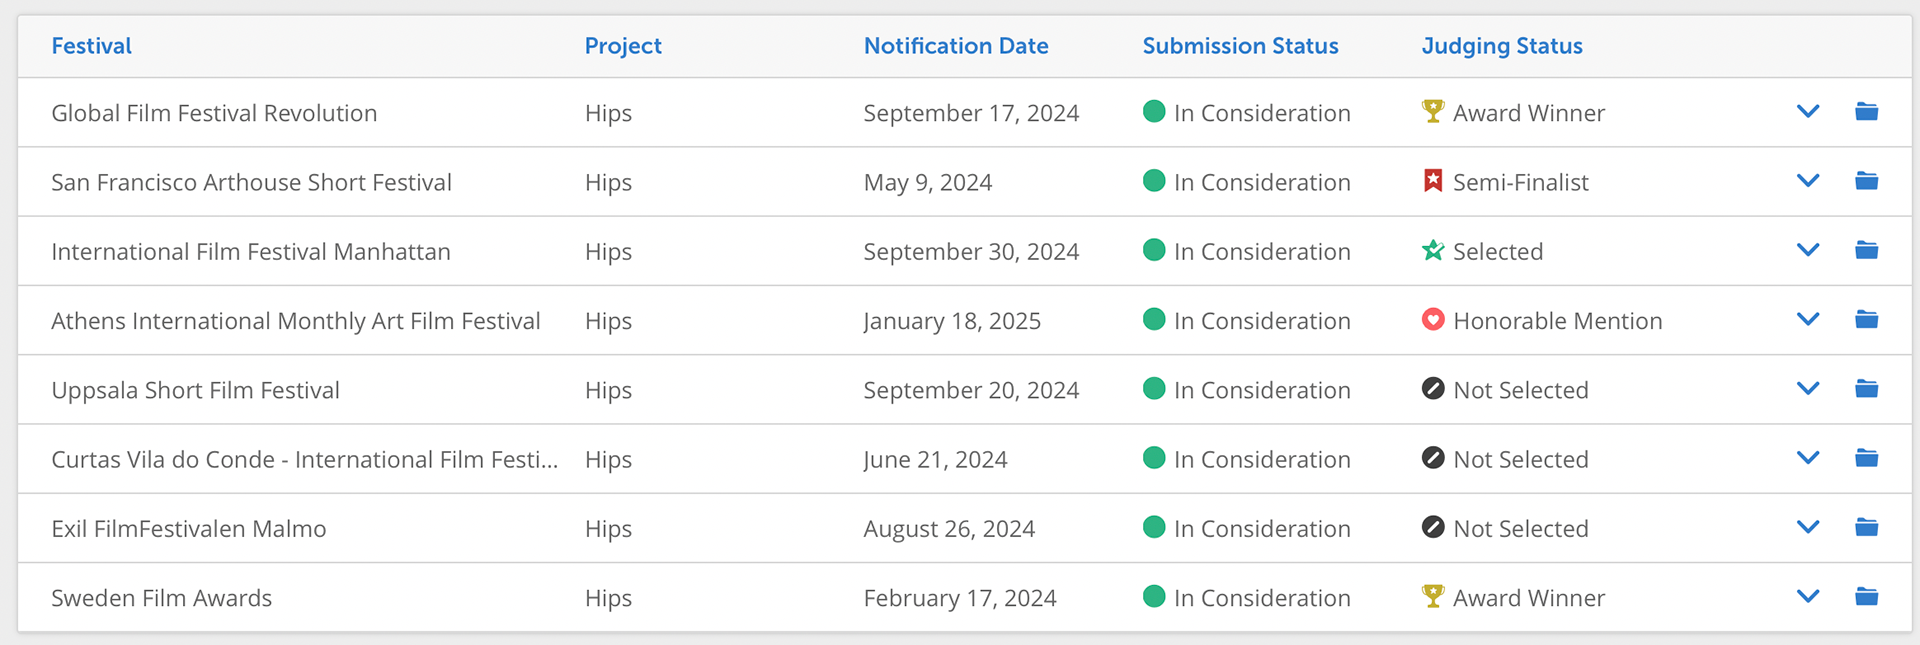
Task: Expand the International Film Festival Manhattan row
Action: tap(1808, 250)
